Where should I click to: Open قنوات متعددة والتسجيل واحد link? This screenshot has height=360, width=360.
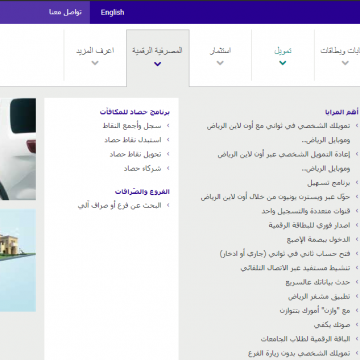coord(306,211)
